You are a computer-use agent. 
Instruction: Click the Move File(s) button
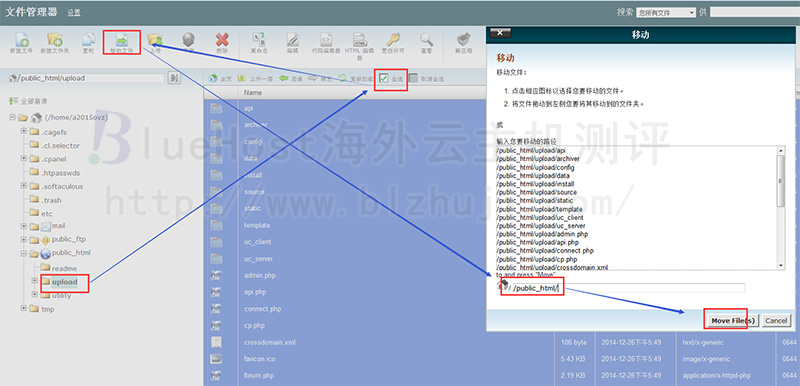tap(733, 321)
